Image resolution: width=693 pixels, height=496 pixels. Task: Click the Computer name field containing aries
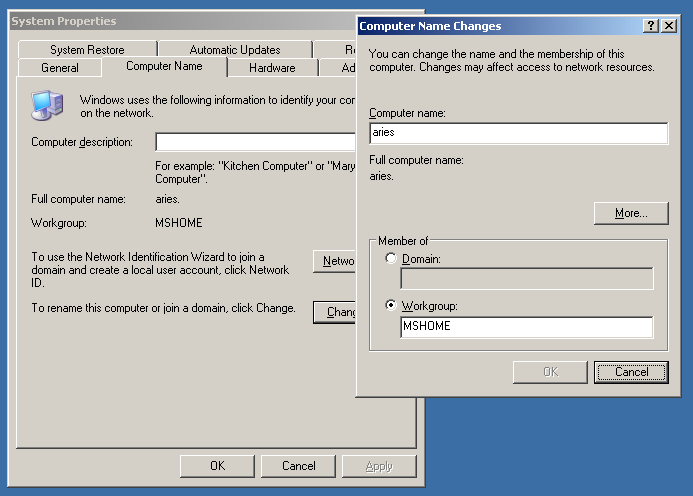pos(518,132)
